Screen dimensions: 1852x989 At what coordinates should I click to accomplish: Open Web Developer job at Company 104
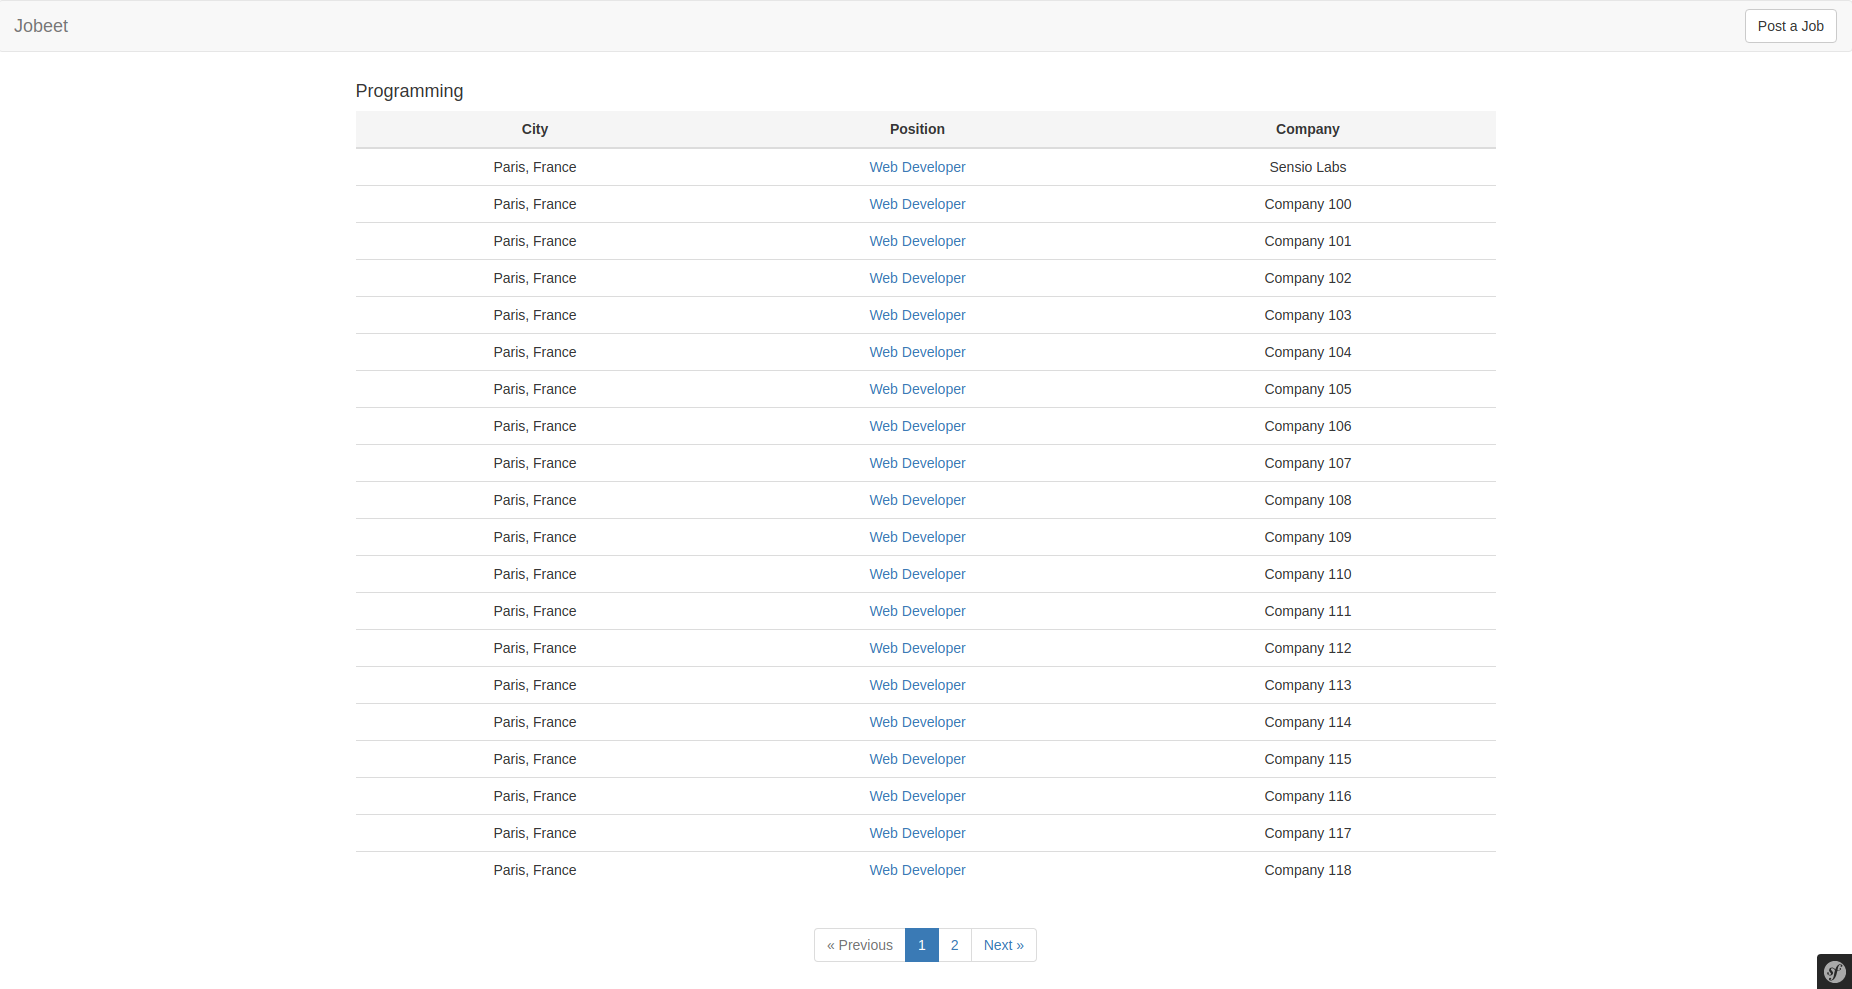point(917,352)
